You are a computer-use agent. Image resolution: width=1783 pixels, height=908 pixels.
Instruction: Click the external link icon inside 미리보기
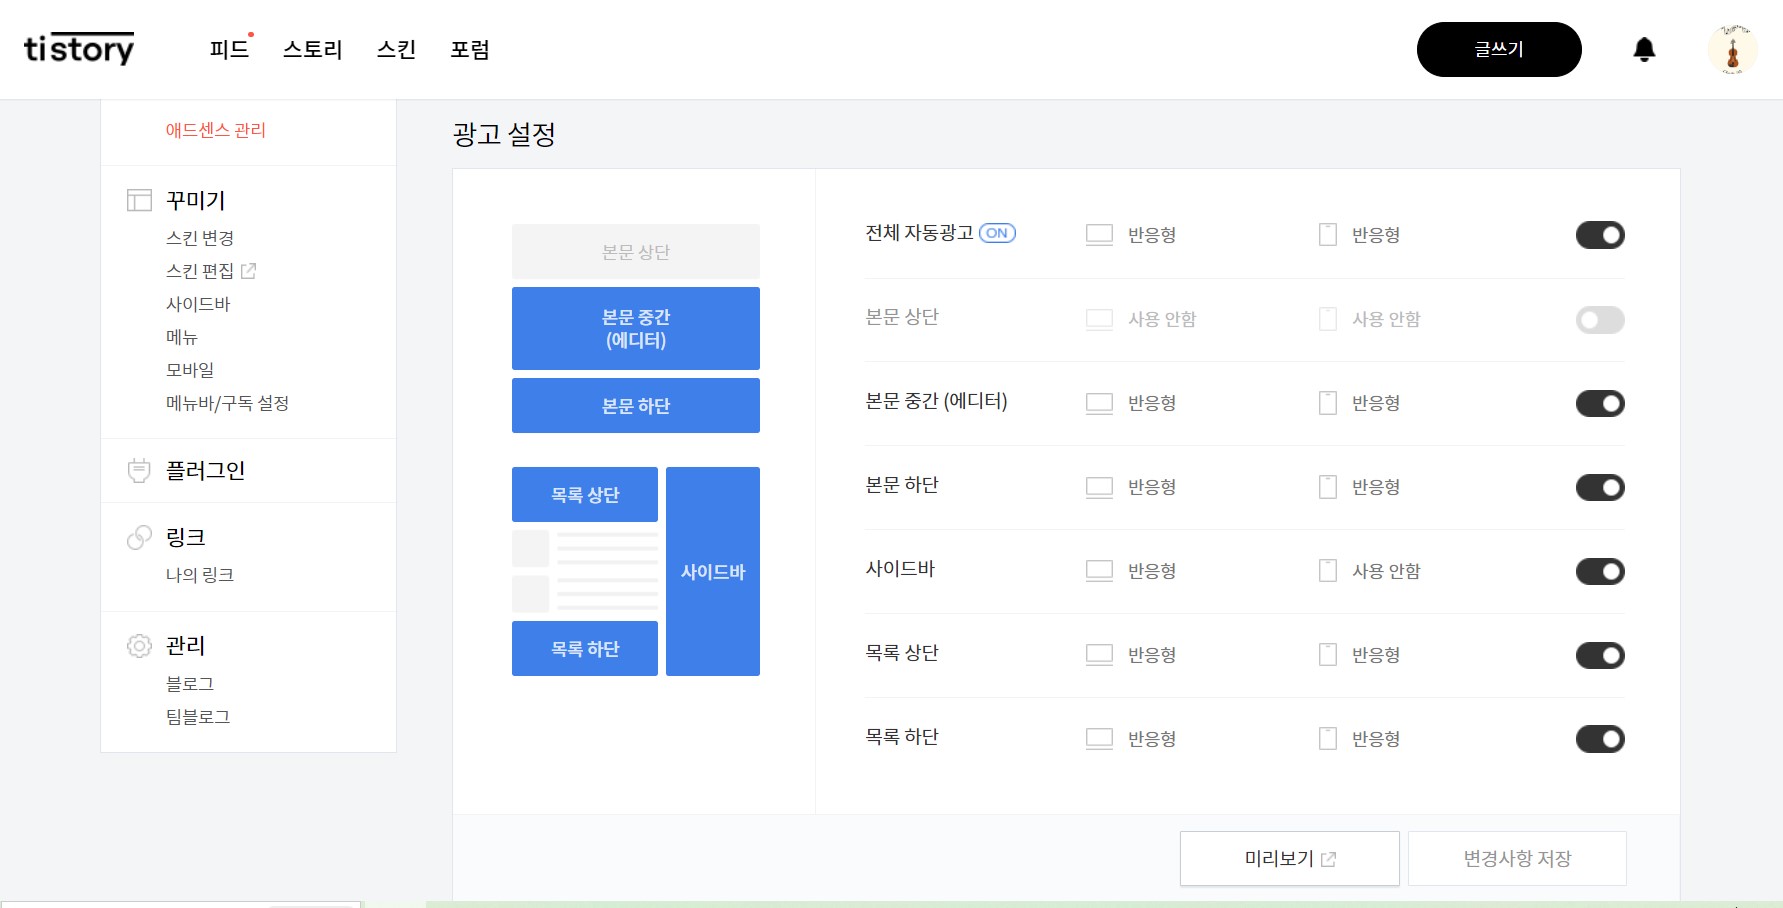1329,858
